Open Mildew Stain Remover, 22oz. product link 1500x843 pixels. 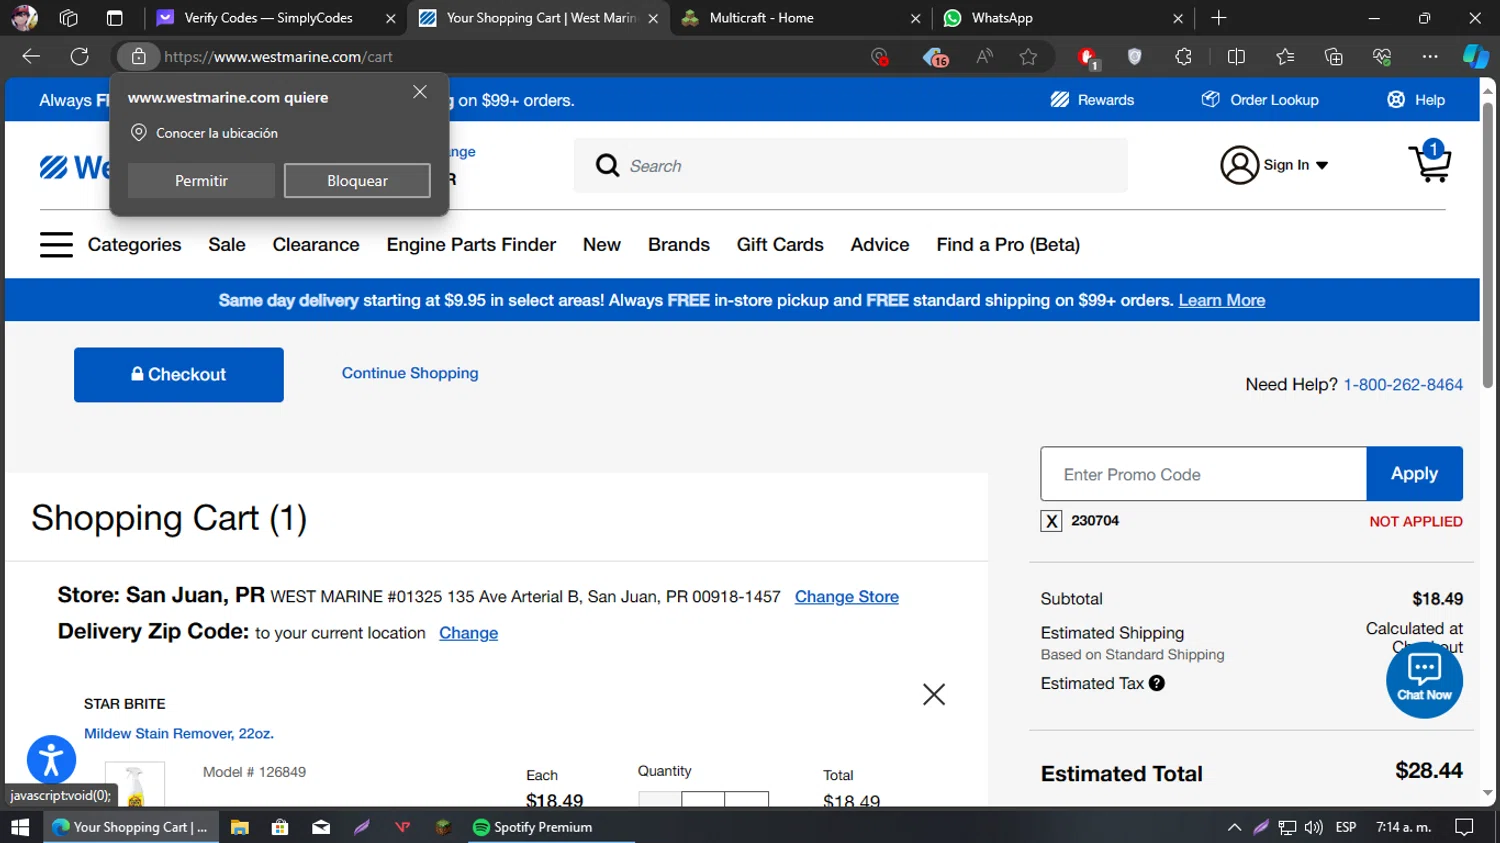pos(179,734)
